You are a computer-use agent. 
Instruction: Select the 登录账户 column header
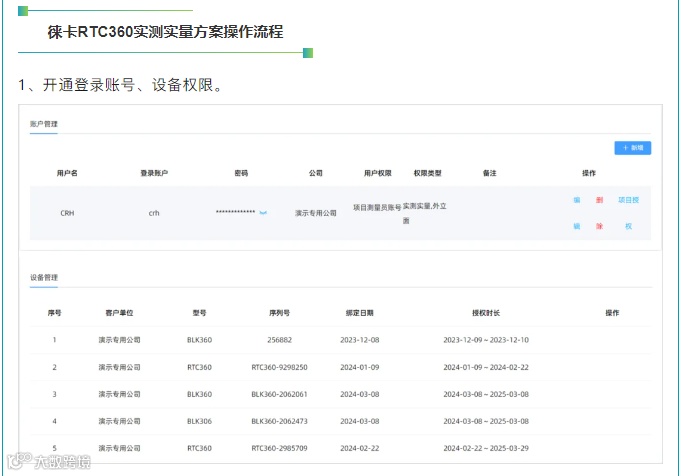pos(154,173)
